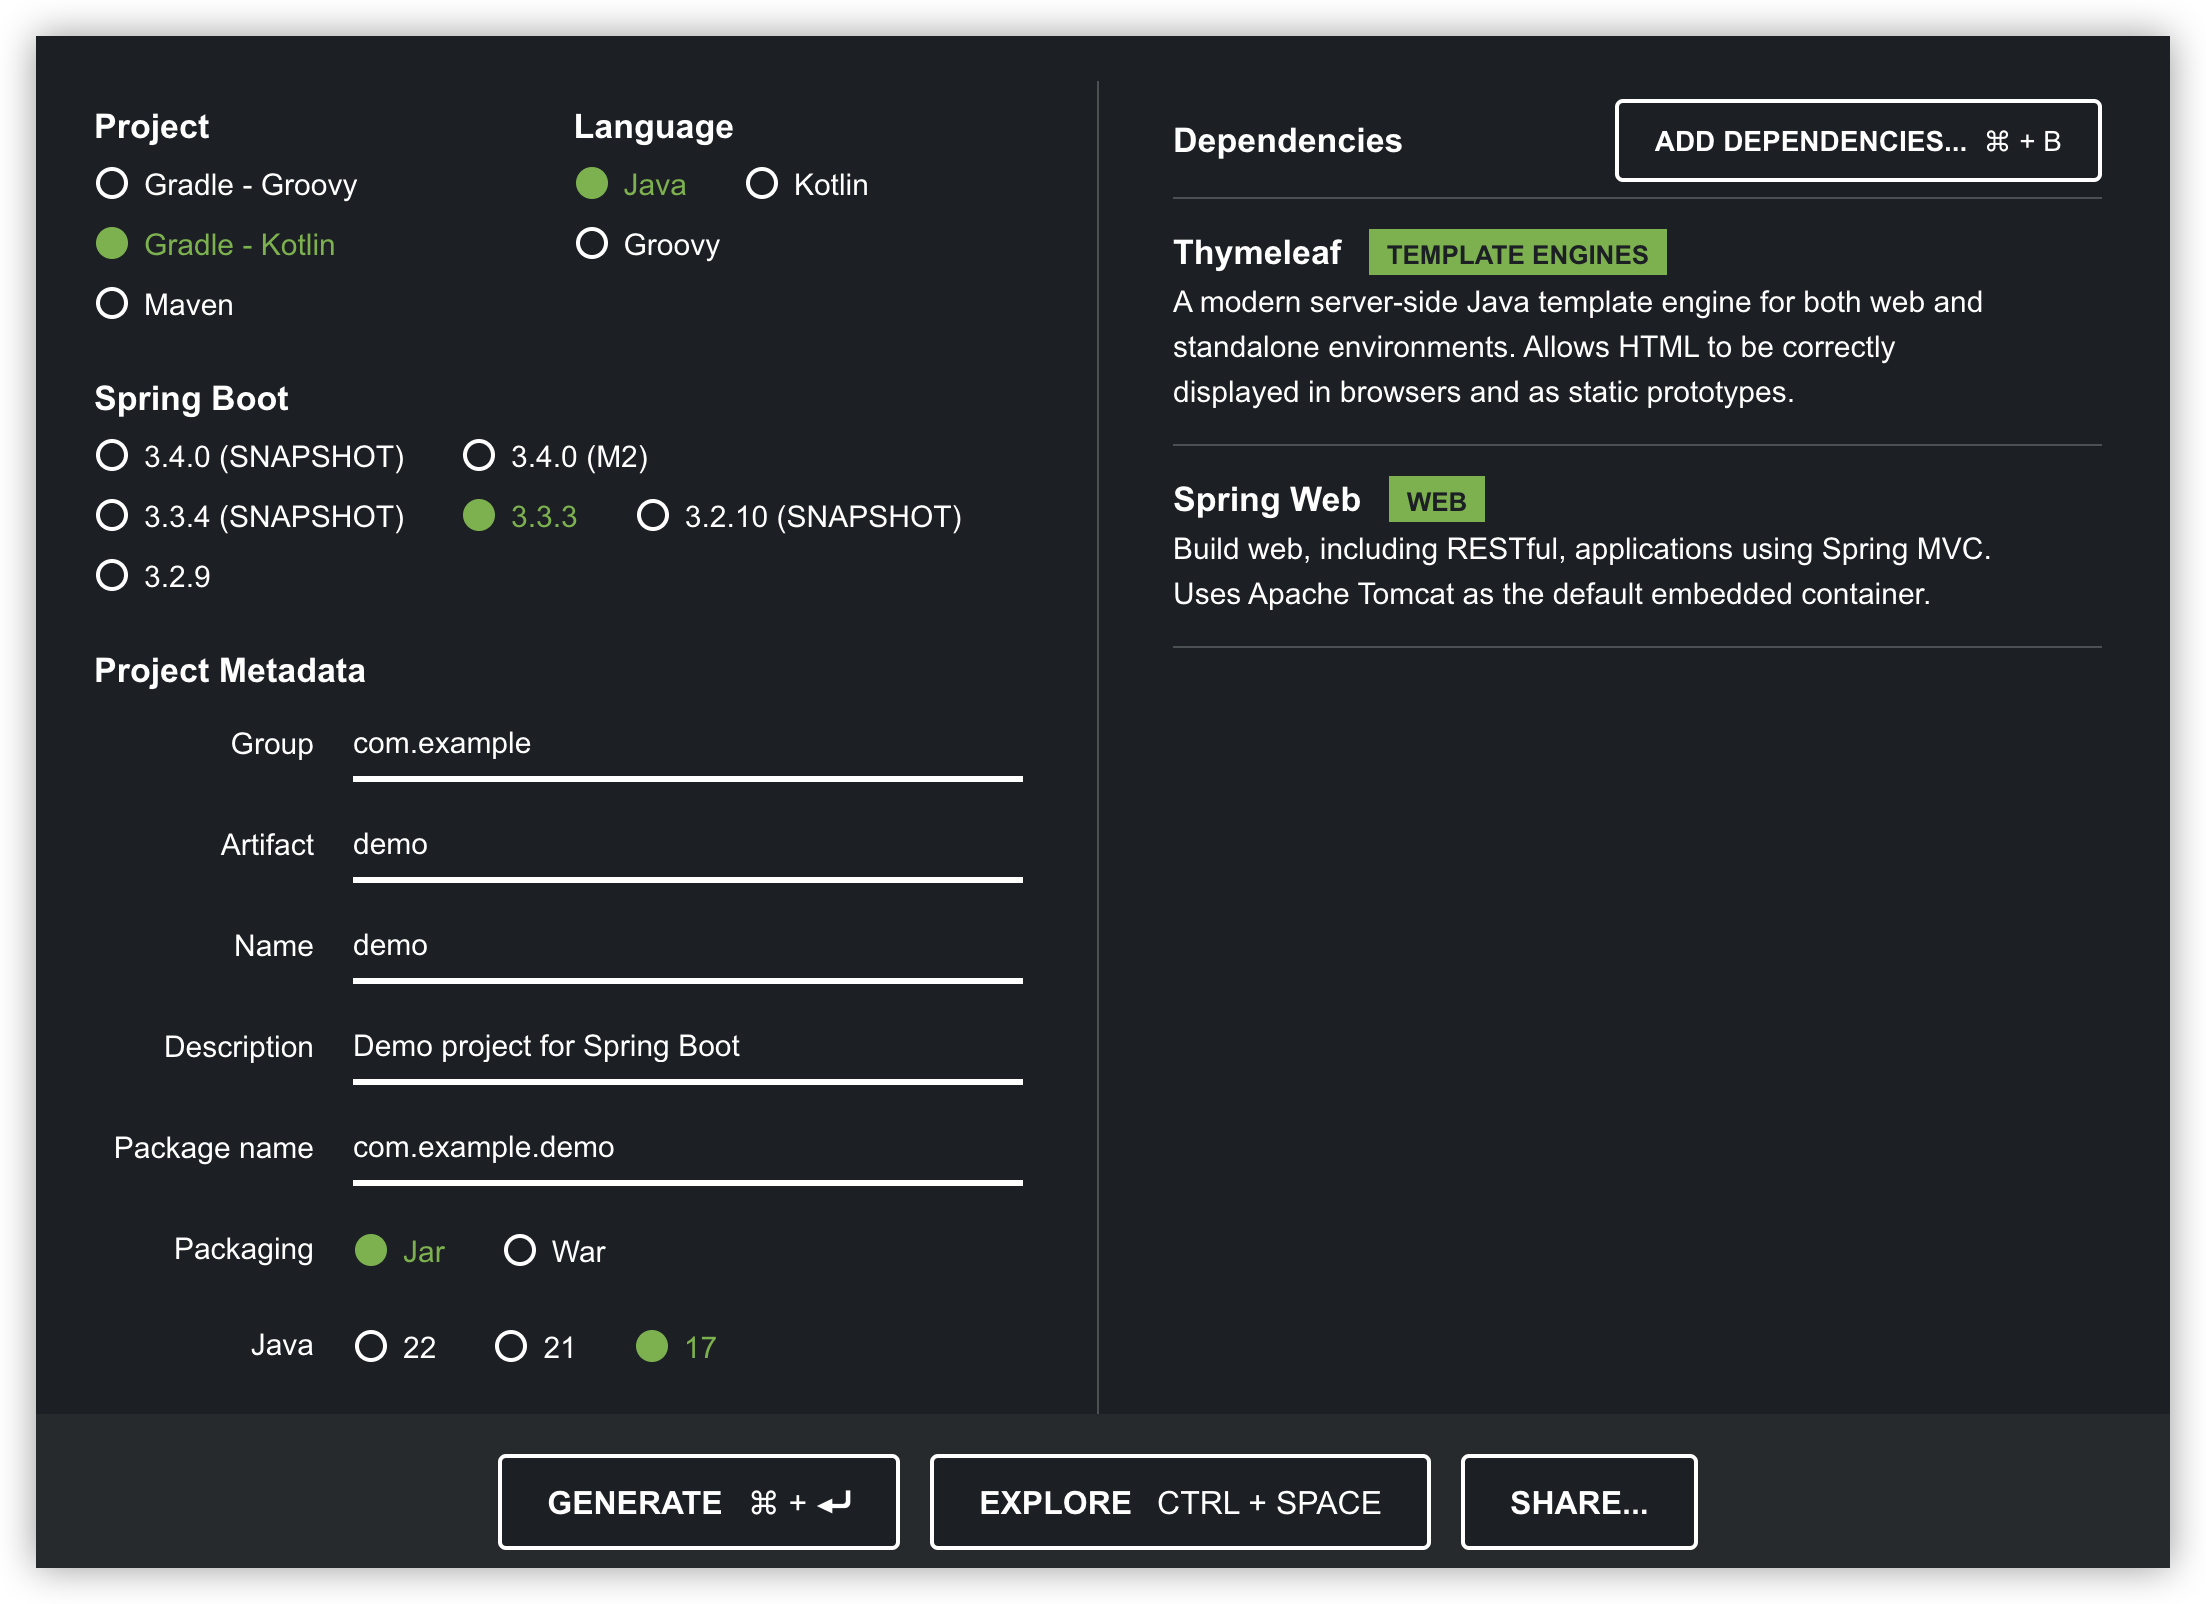The width and height of the screenshot is (2206, 1604).
Task: Select Gradle - Groovy project type
Action: click(112, 184)
